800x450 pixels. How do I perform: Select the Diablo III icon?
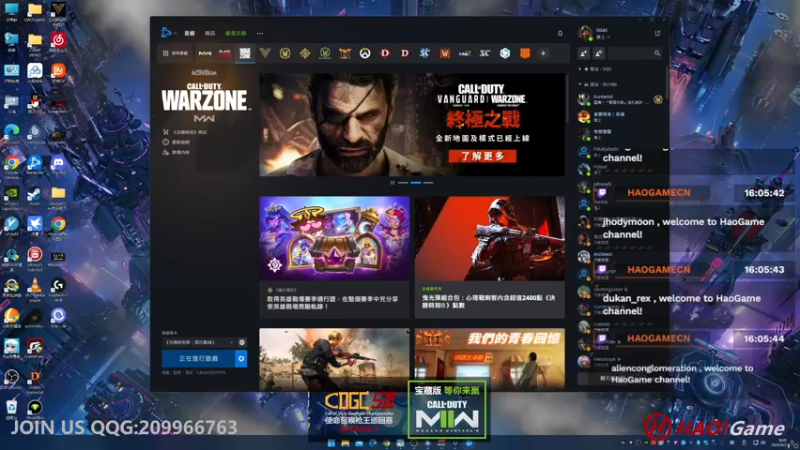coord(405,53)
